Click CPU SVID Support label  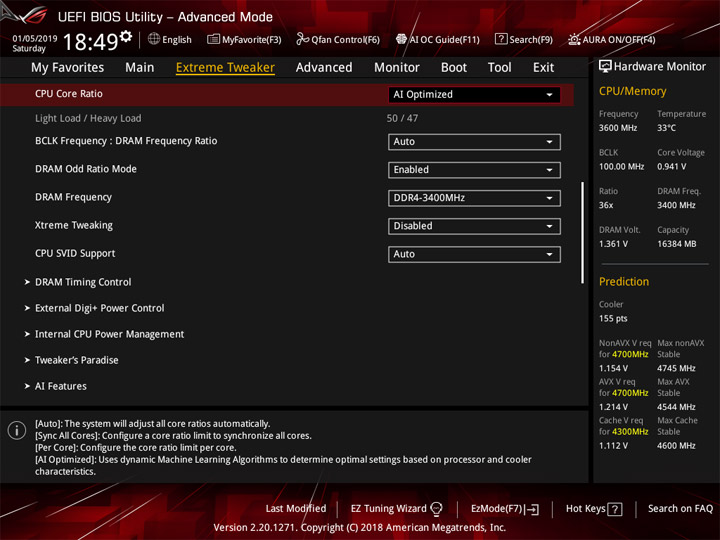[75, 253]
